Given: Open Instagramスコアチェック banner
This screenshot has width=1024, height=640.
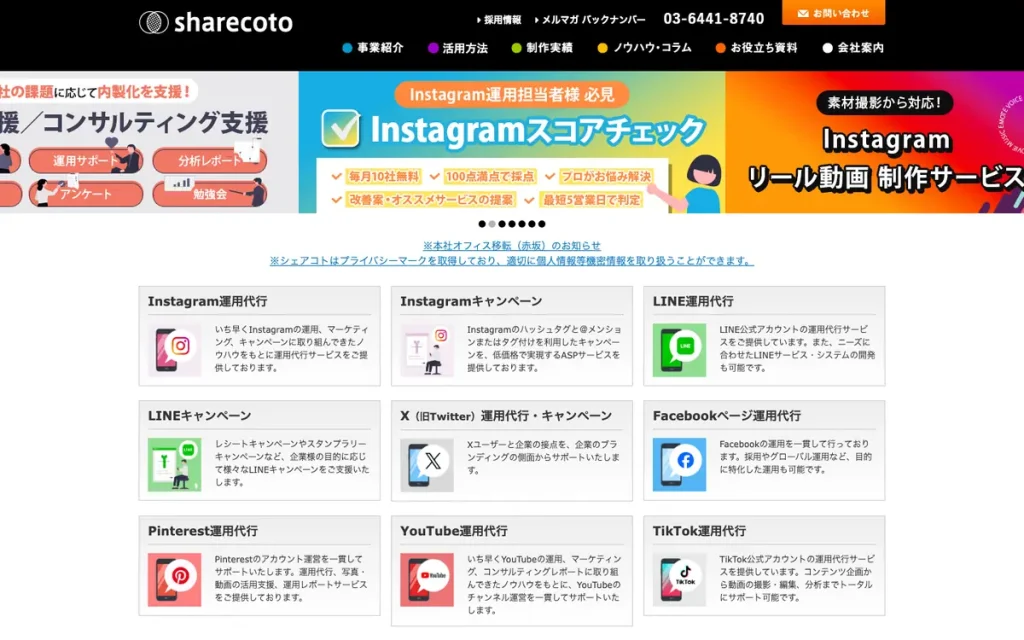Looking at the screenshot, I should point(512,142).
